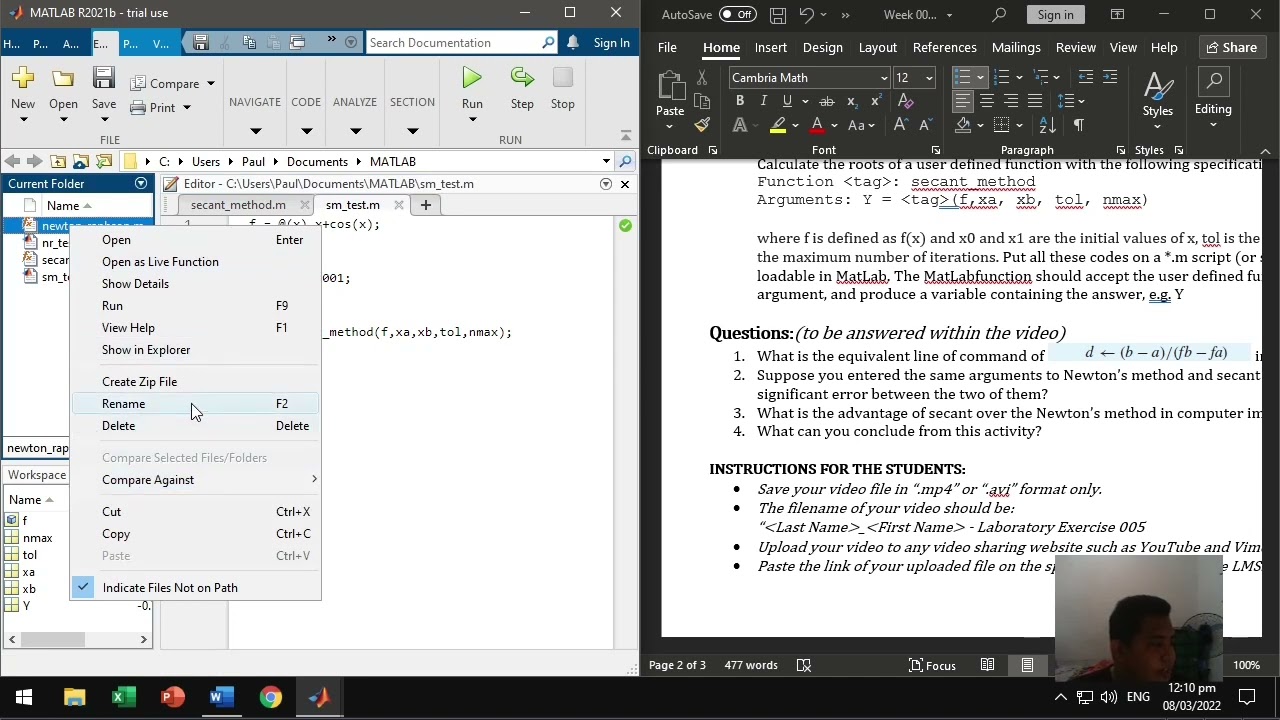Toggle Indicate Files Not on Path
The width and height of the screenshot is (1280, 720).
(196, 587)
